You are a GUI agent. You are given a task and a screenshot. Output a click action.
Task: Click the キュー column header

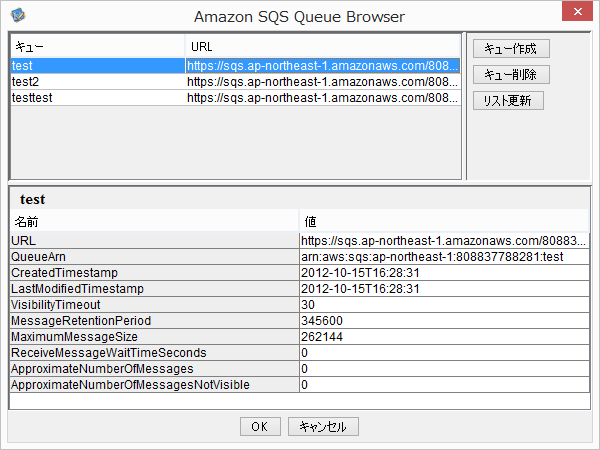point(97,46)
